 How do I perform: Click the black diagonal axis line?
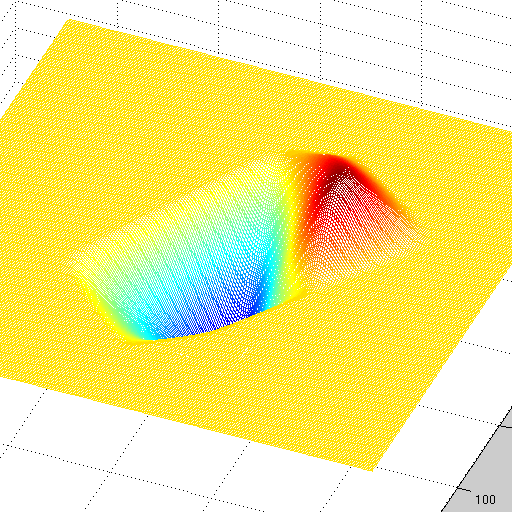pyautogui.click(x=477, y=460)
